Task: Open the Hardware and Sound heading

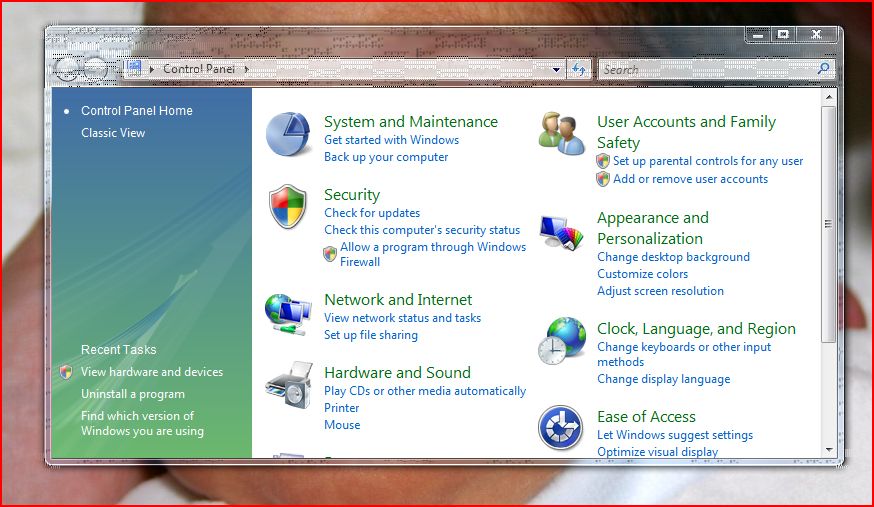Action: point(397,372)
